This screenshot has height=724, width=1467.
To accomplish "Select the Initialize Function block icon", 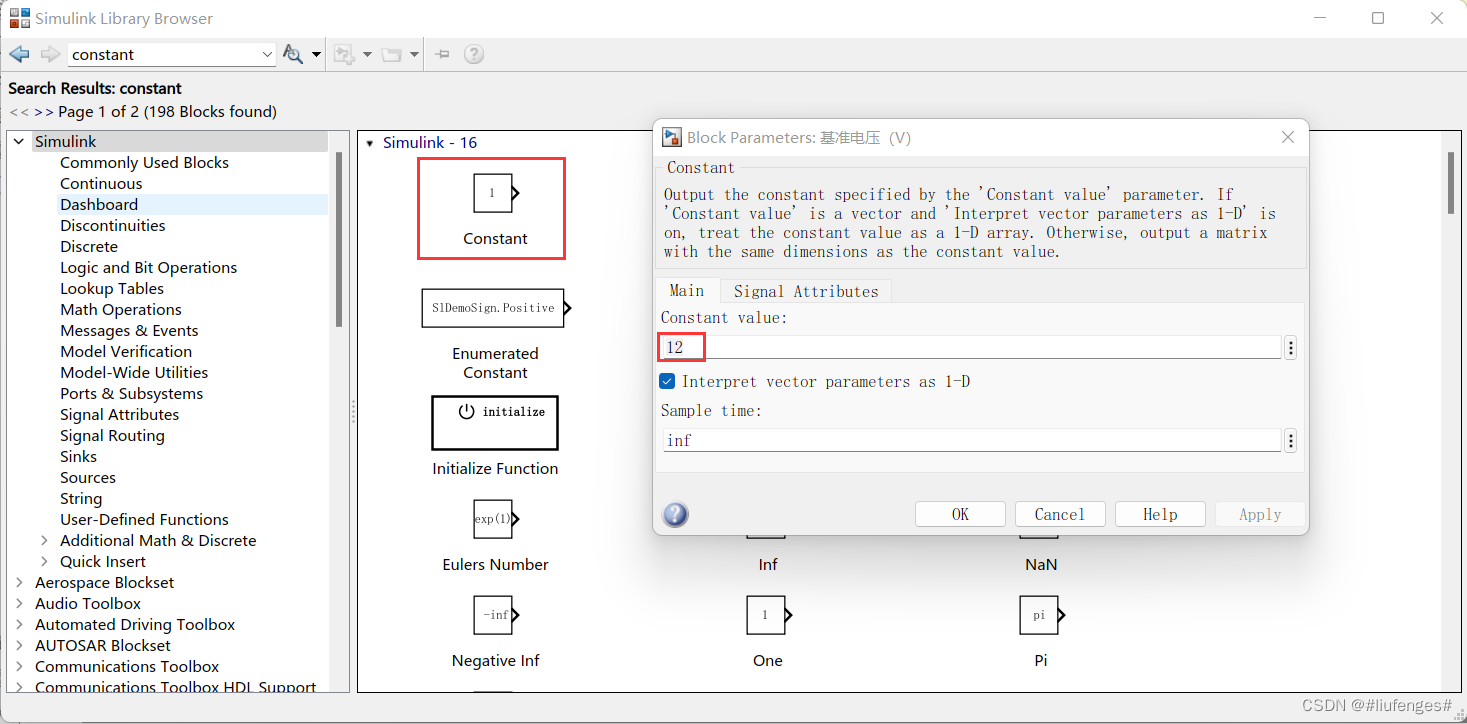I will click(x=495, y=423).
